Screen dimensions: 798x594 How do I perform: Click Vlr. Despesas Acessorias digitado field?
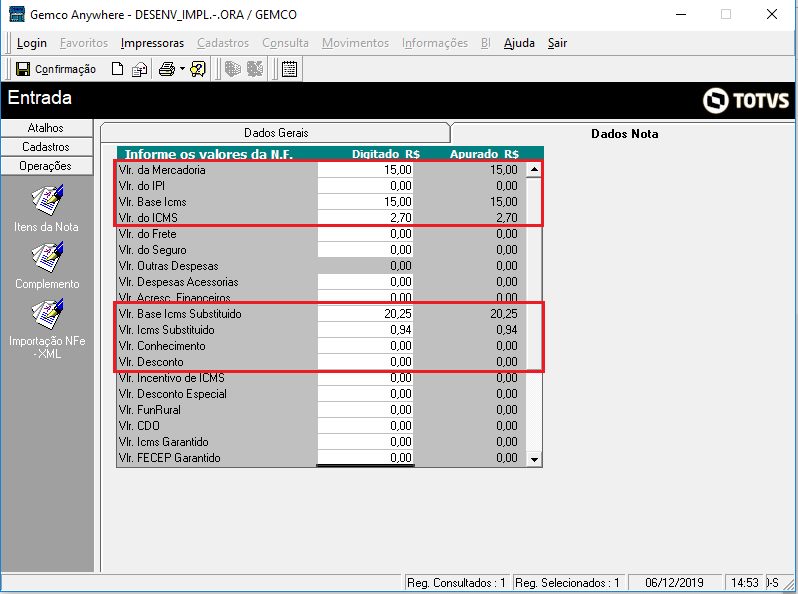[365, 282]
